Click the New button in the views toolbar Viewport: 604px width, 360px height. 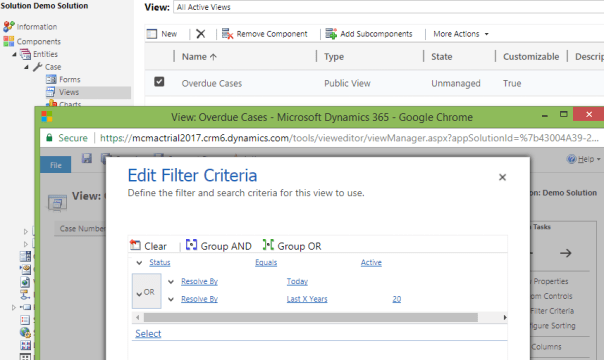coord(162,34)
